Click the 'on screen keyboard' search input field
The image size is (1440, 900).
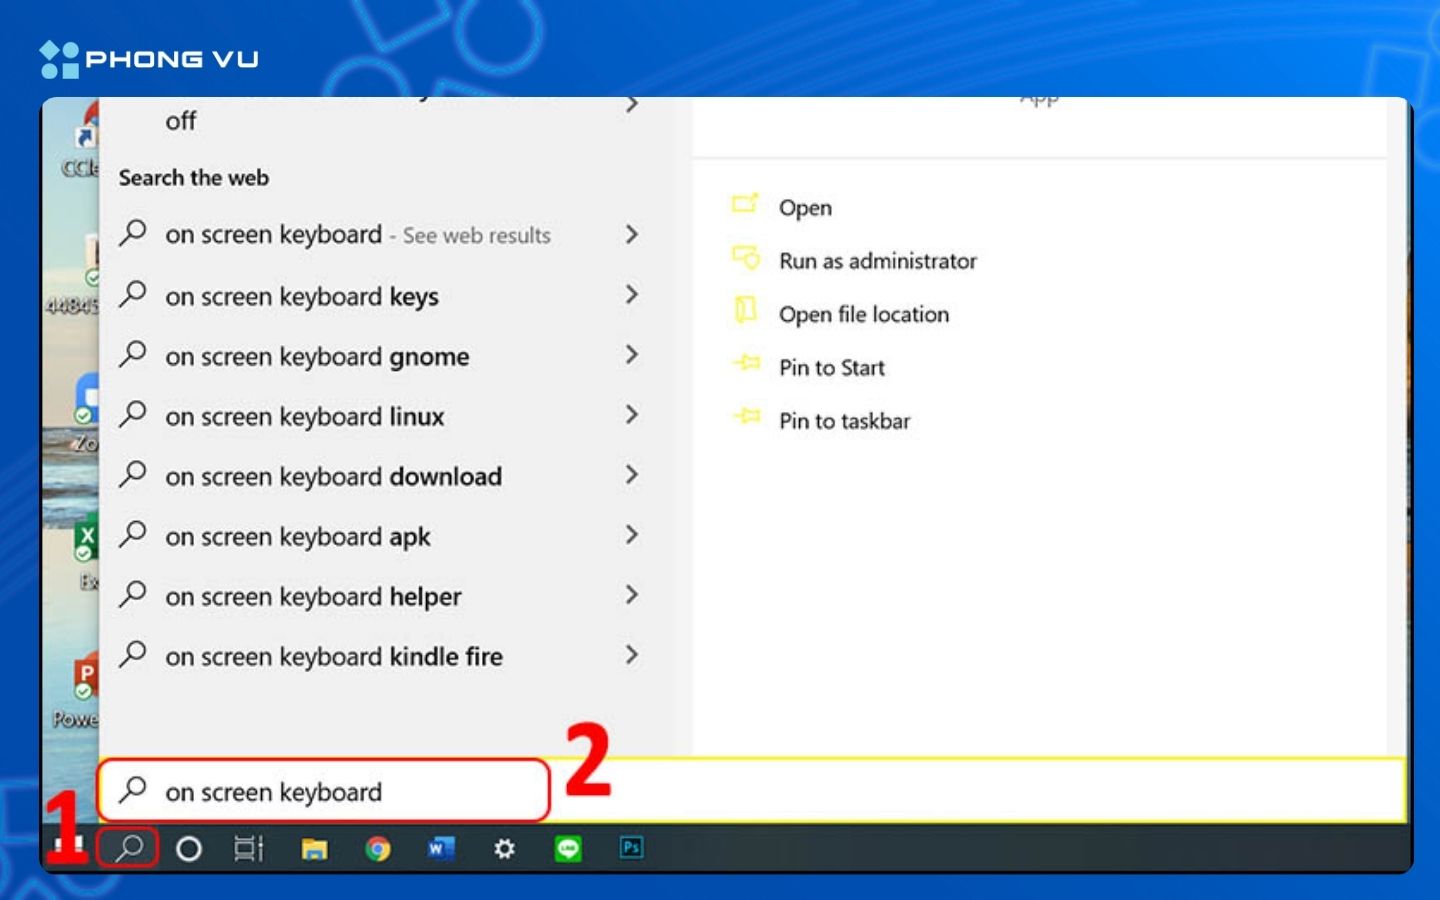click(320, 791)
